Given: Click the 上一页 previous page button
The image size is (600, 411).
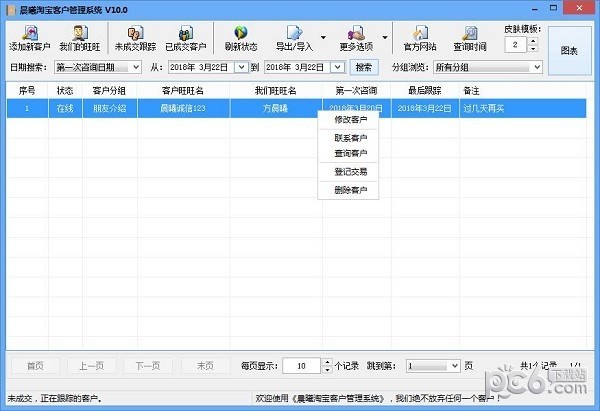Looking at the screenshot, I should point(91,366).
